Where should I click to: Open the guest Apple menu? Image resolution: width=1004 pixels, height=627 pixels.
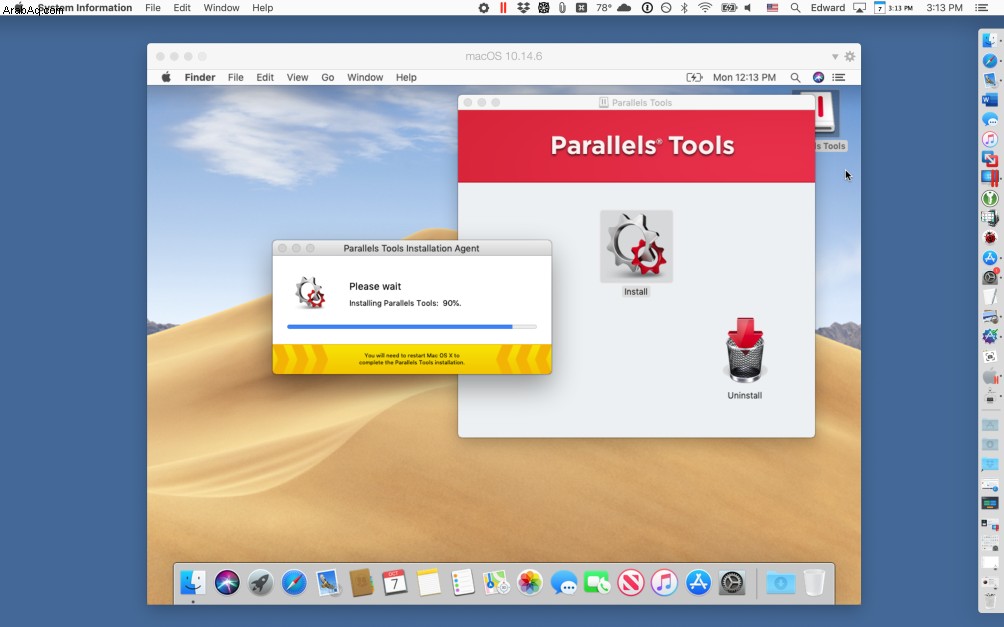click(166, 77)
